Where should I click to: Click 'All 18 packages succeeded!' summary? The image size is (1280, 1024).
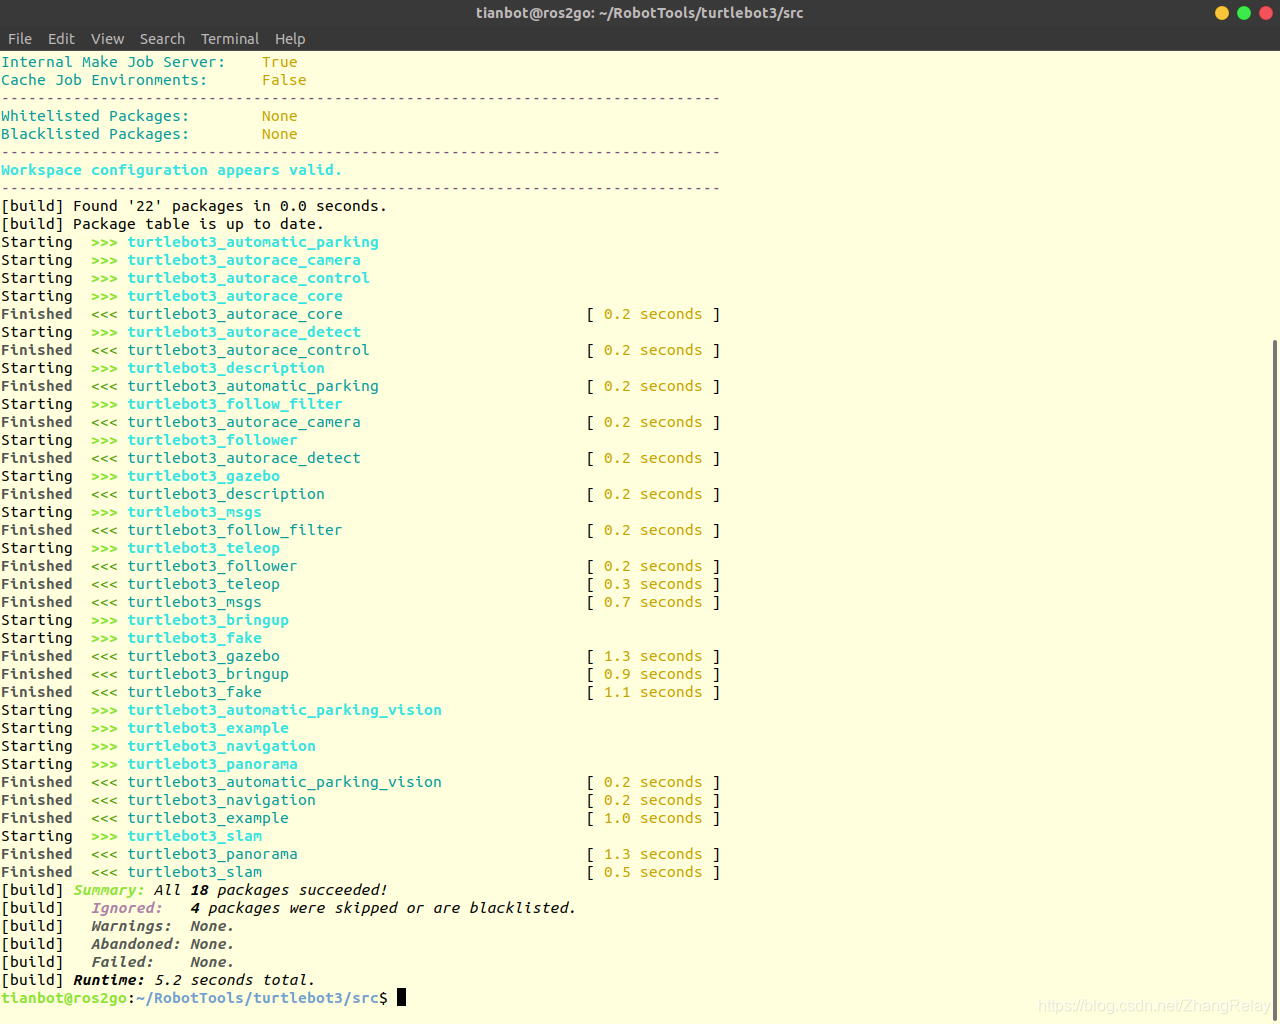pos(271,890)
